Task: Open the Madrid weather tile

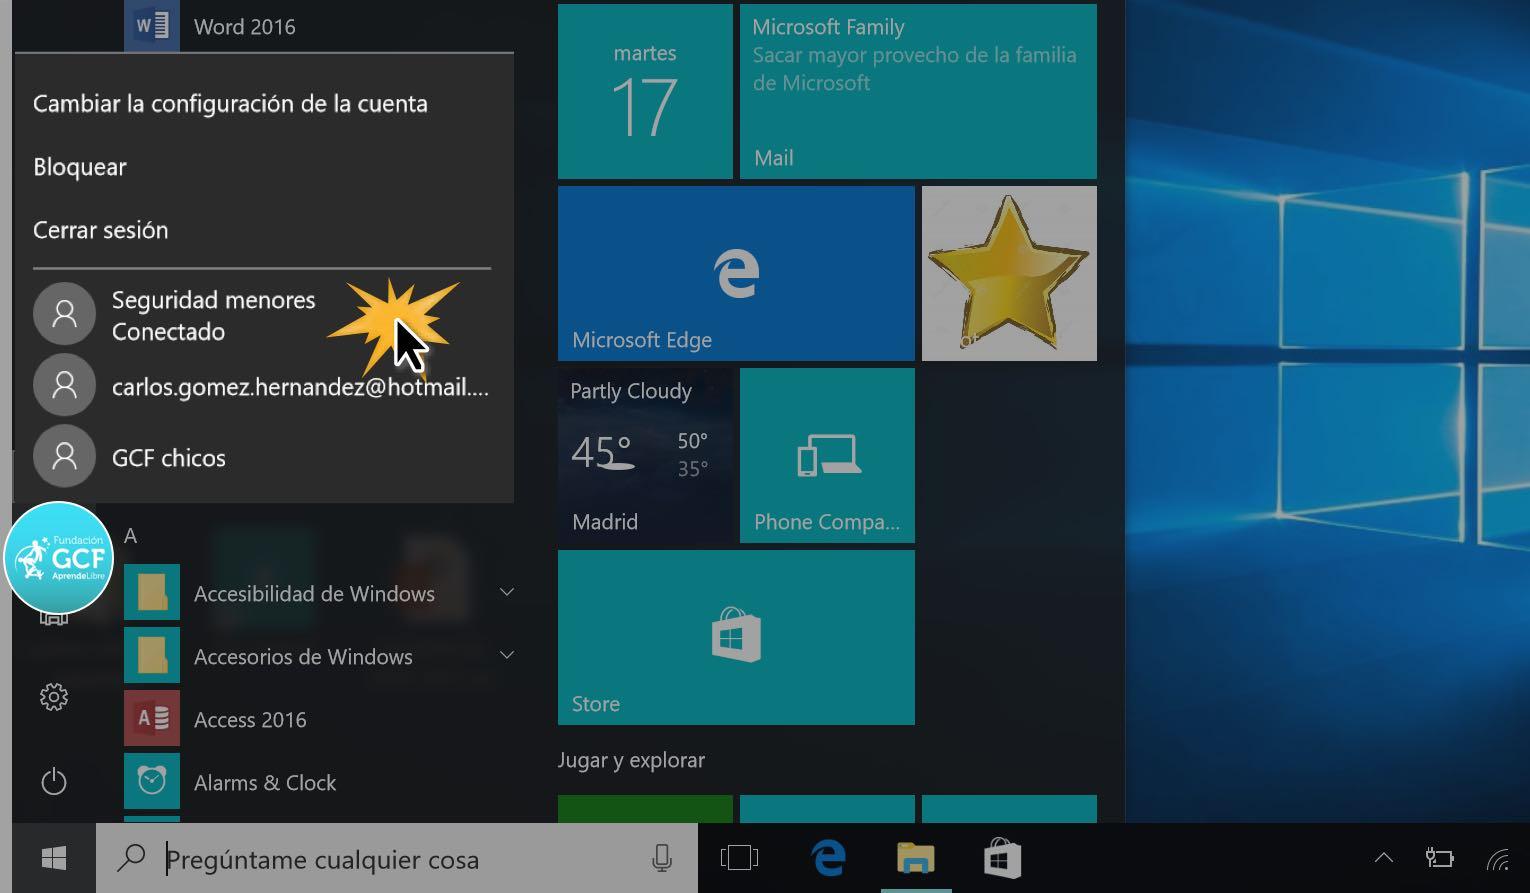Action: 645,455
